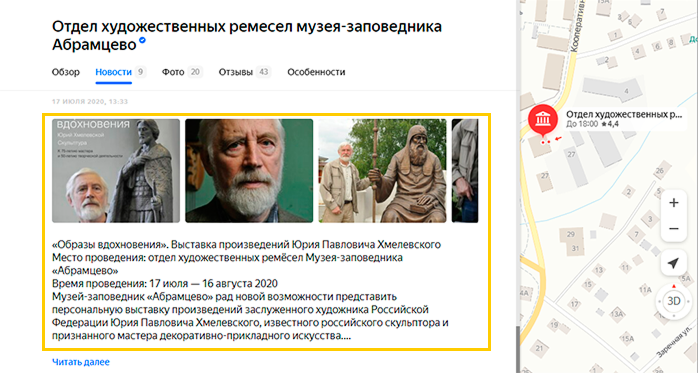Open the bronze monk sculpture photo
The height and width of the screenshot is (373, 698).
coord(382,170)
